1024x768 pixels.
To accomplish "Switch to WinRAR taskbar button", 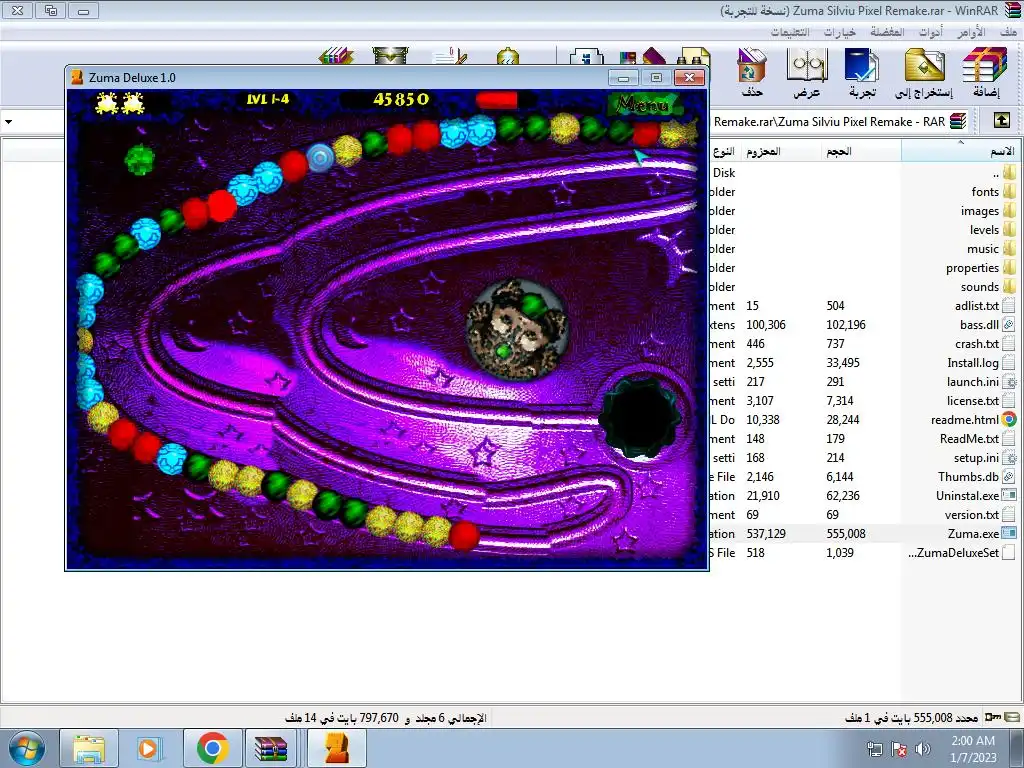I will click(x=272, y=748).
